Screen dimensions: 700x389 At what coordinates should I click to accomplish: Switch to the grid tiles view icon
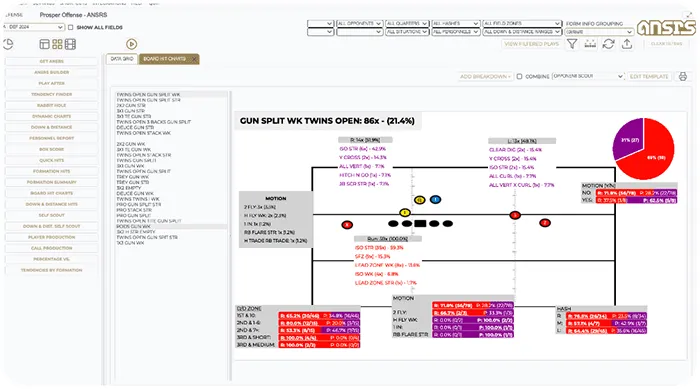pyautogui.click(x=57, y=44)
